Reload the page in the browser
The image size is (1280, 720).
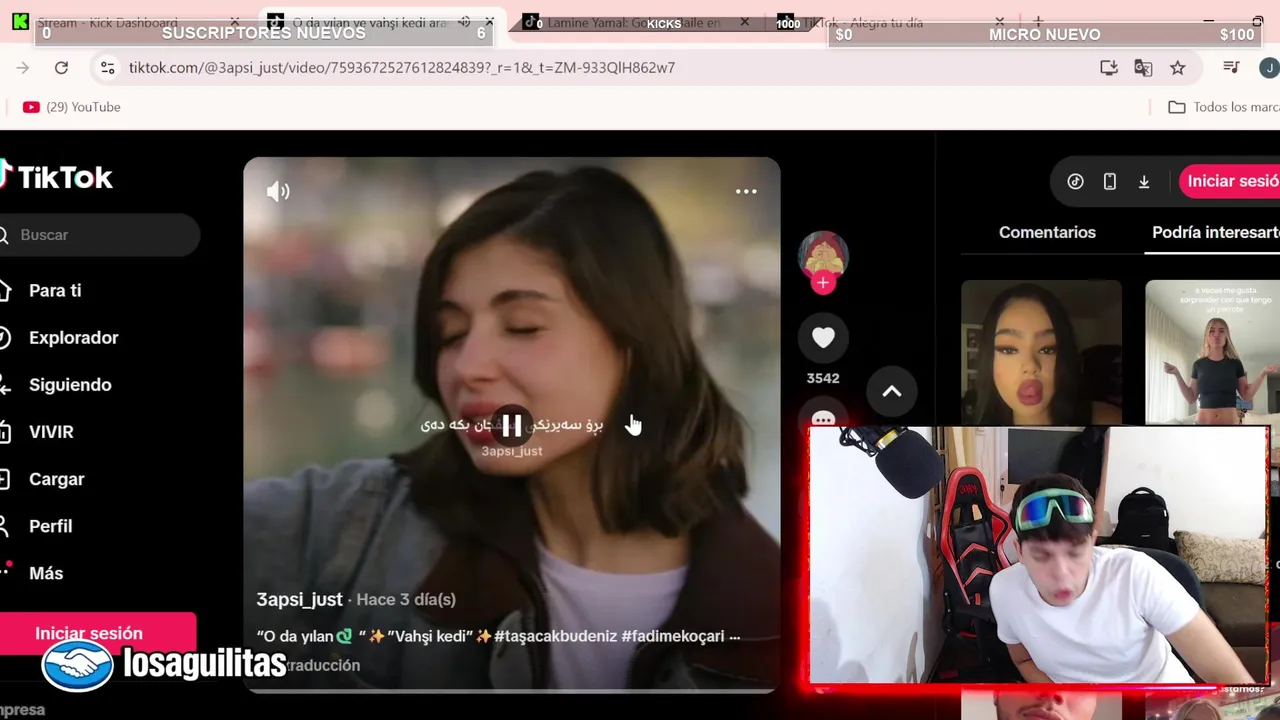point(61,67)
